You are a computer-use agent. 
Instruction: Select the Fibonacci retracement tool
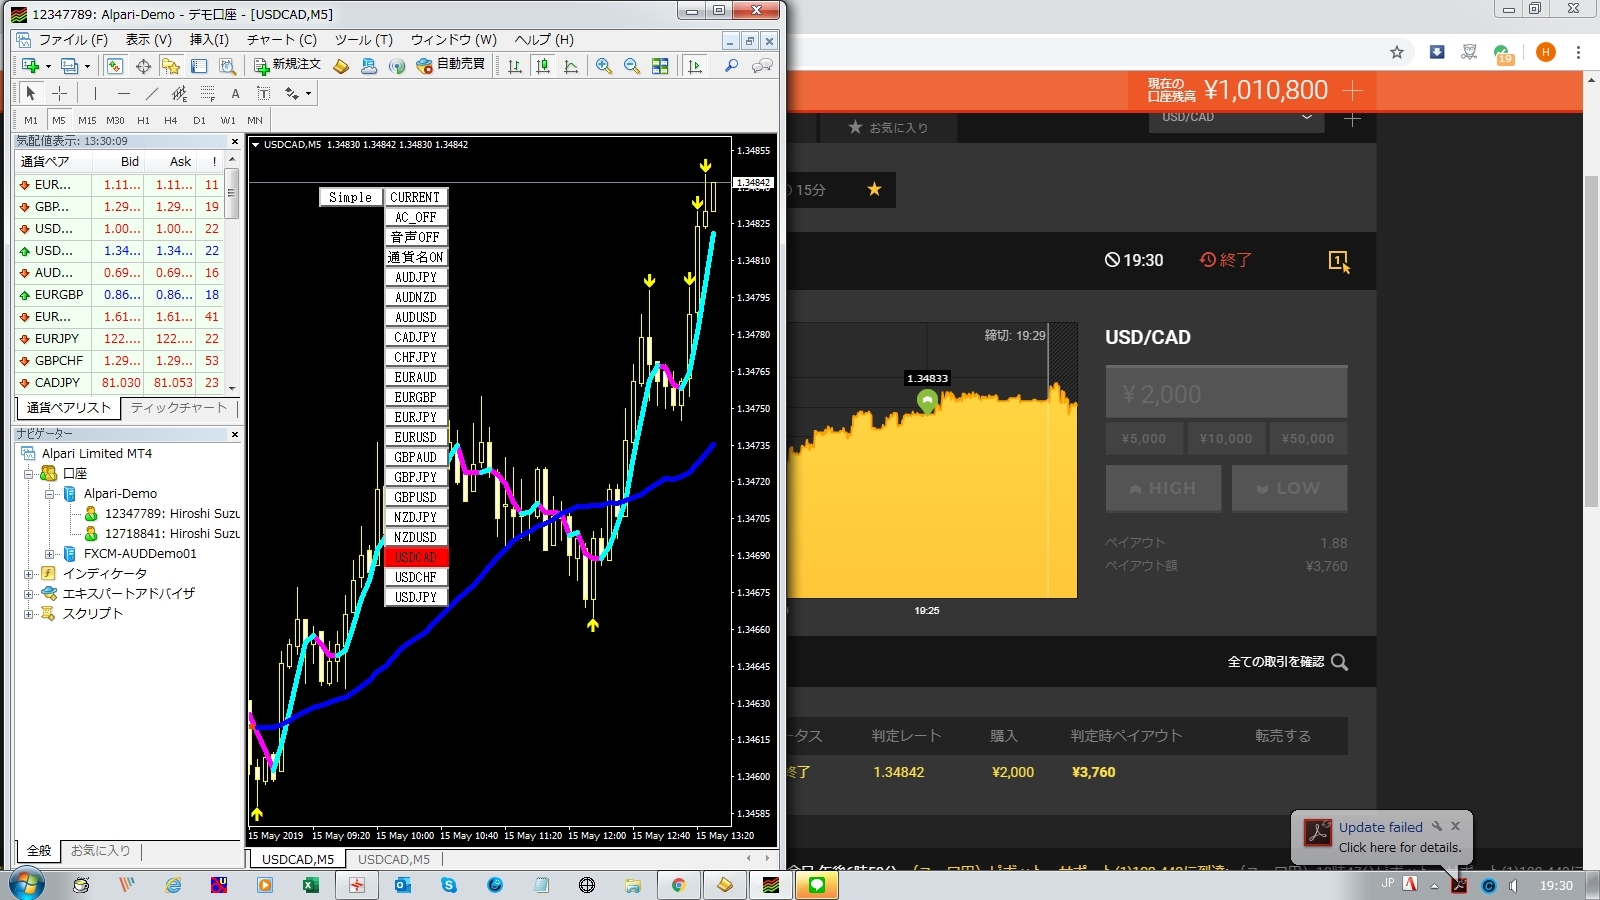point(208,93)
